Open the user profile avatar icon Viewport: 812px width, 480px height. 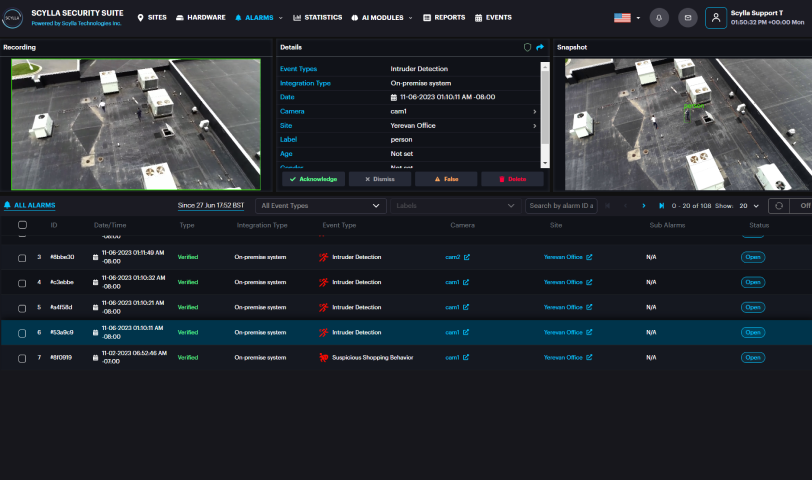click(x=716, y=18)
